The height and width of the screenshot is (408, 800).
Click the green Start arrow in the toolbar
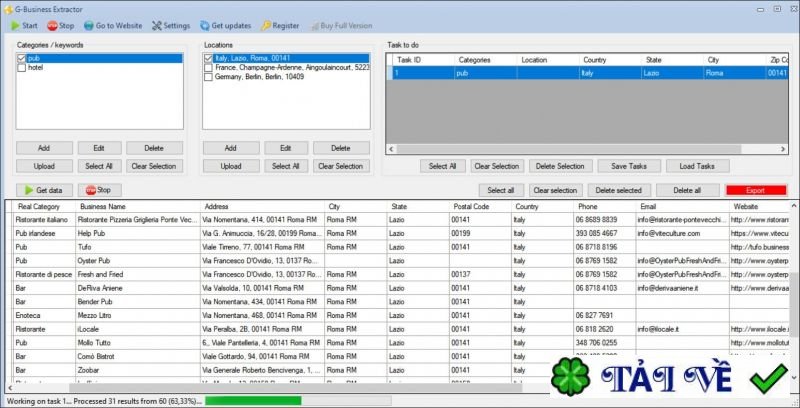tap(15, 26)
